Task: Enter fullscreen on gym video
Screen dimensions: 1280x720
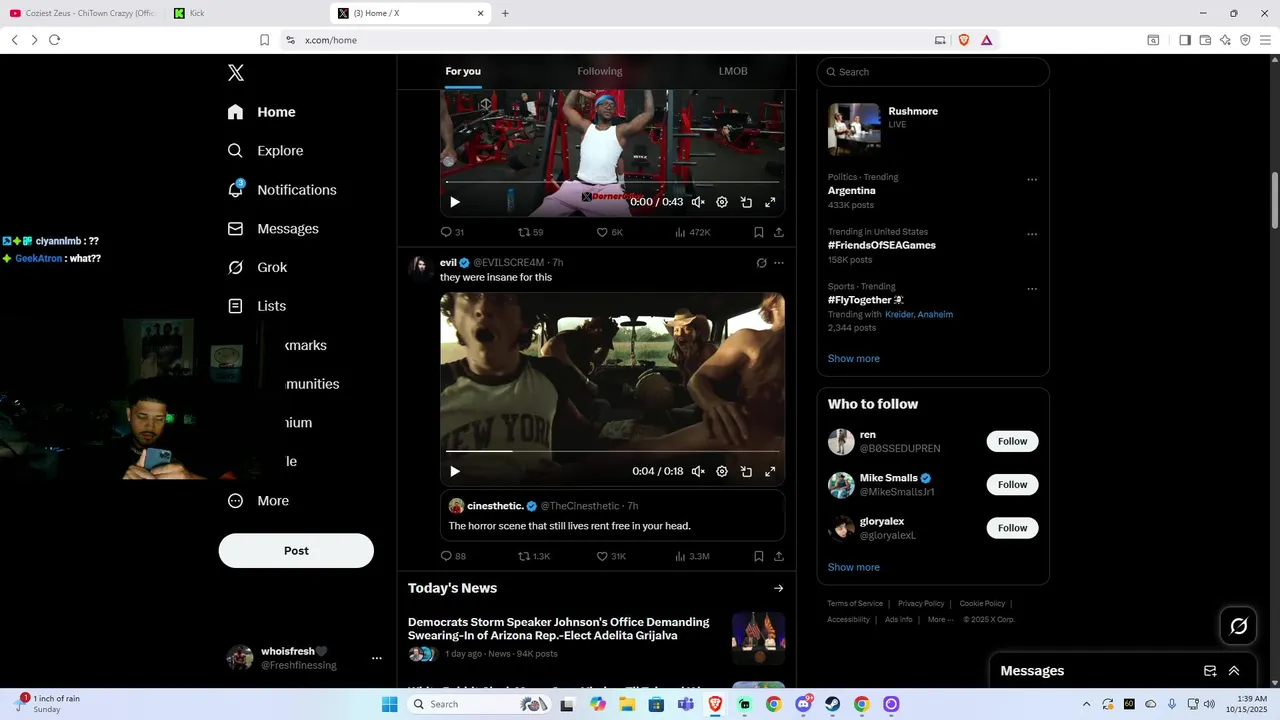Action: click(770, 202)
